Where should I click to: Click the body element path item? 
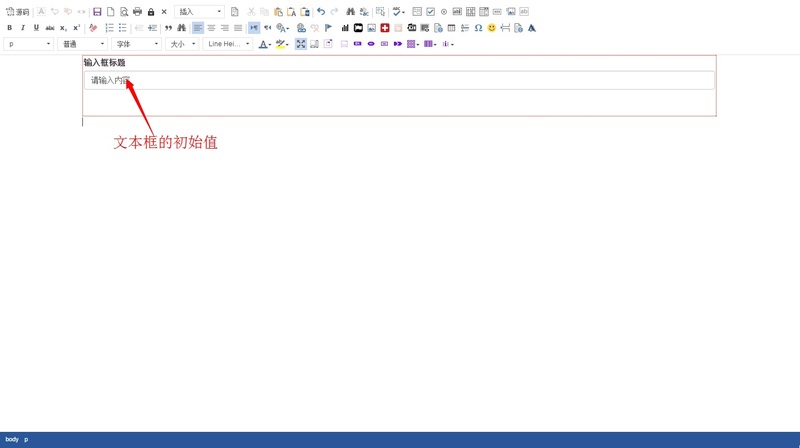(12, 440)
